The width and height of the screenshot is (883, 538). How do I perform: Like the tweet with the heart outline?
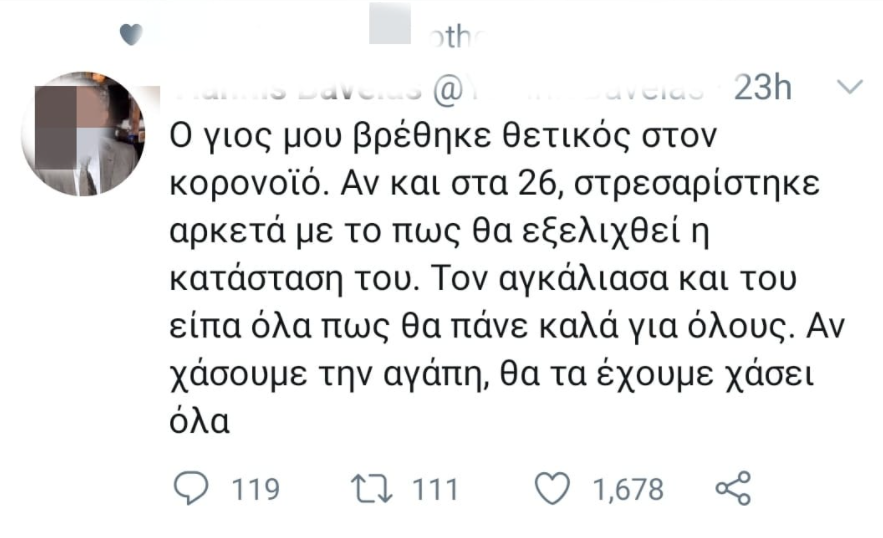coord(551,489)
